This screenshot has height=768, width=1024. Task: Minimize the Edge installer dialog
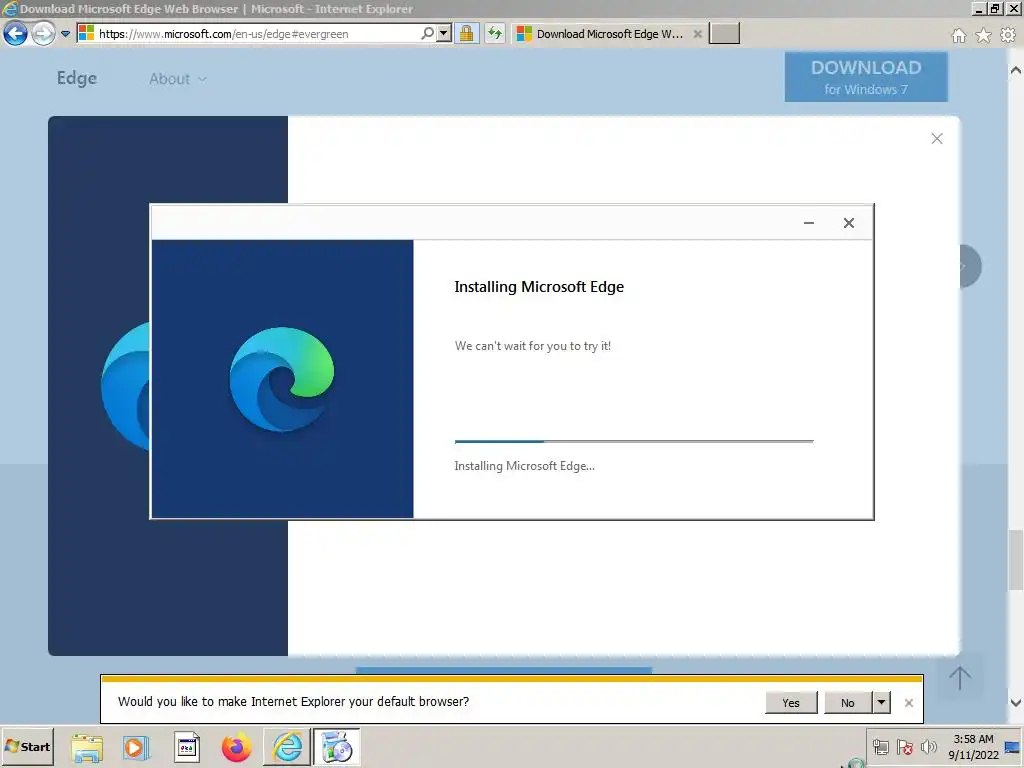(x=808, y=223)
